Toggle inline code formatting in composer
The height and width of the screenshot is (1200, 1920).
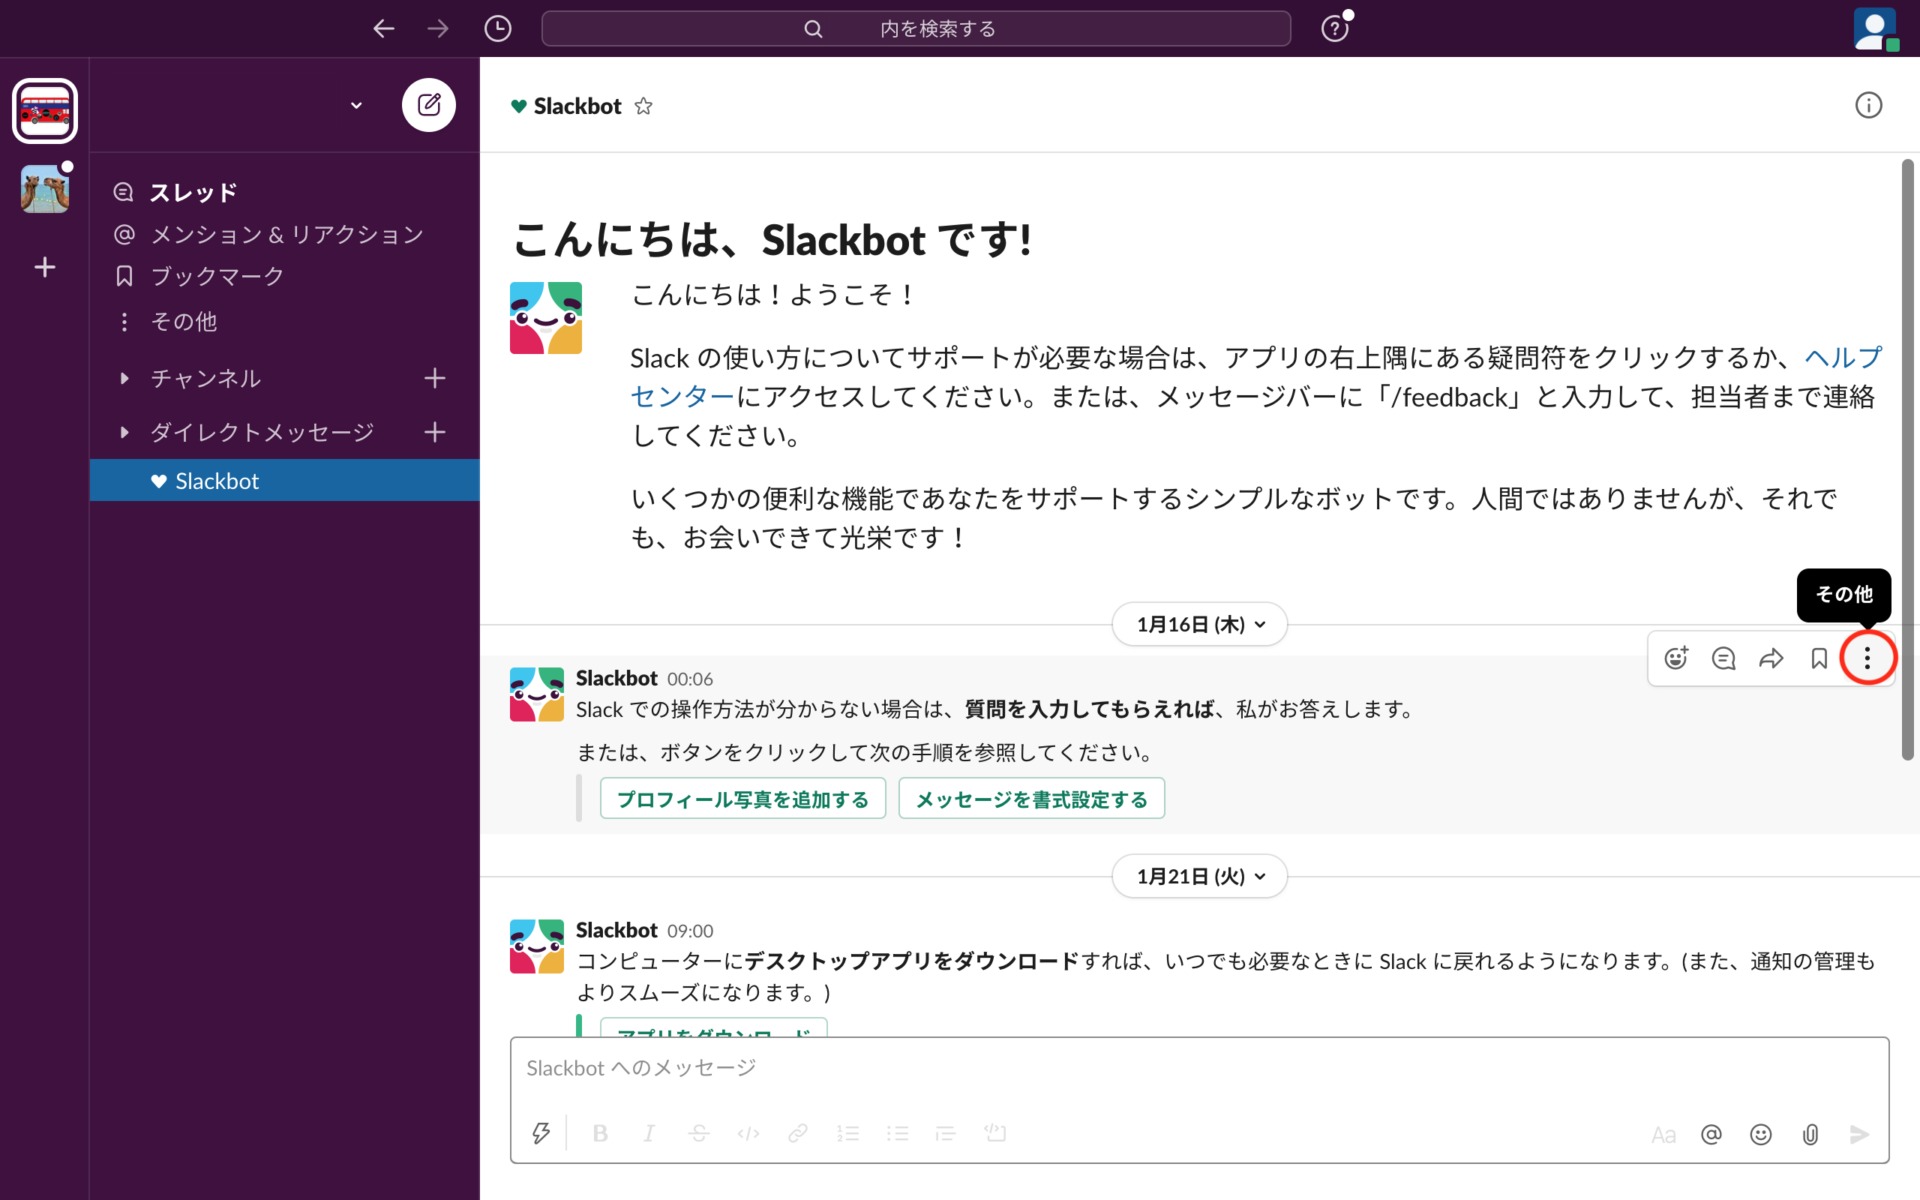[x=748, y=1133]
